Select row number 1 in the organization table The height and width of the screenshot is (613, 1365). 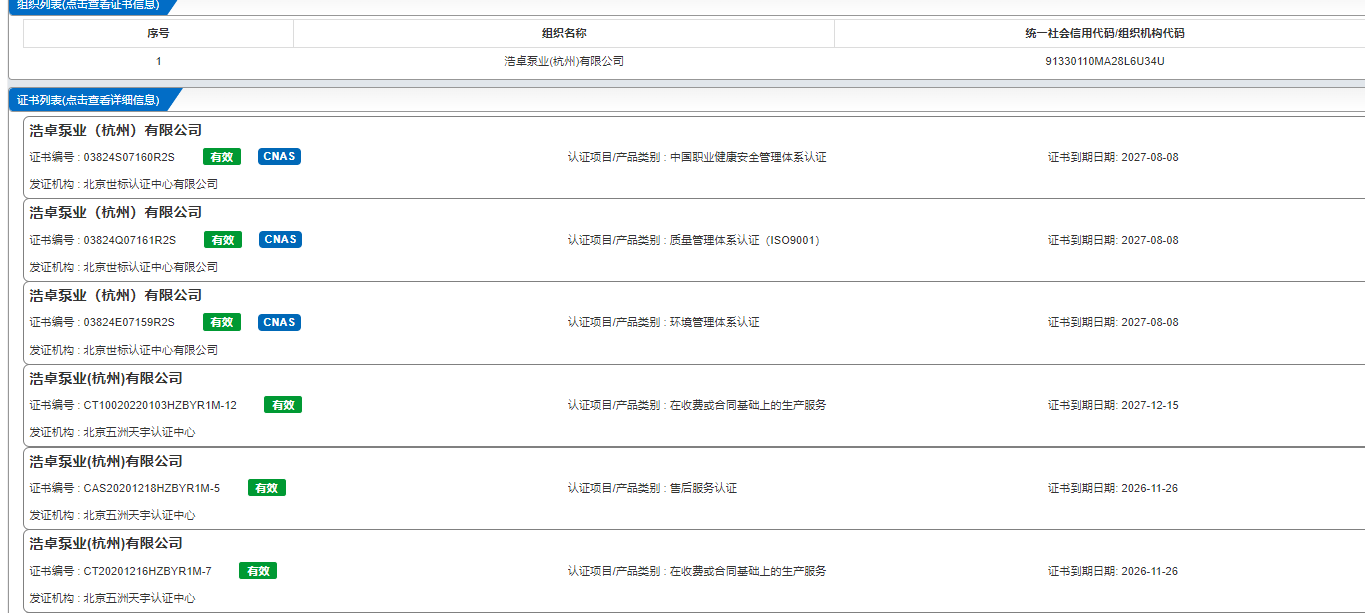158,61
